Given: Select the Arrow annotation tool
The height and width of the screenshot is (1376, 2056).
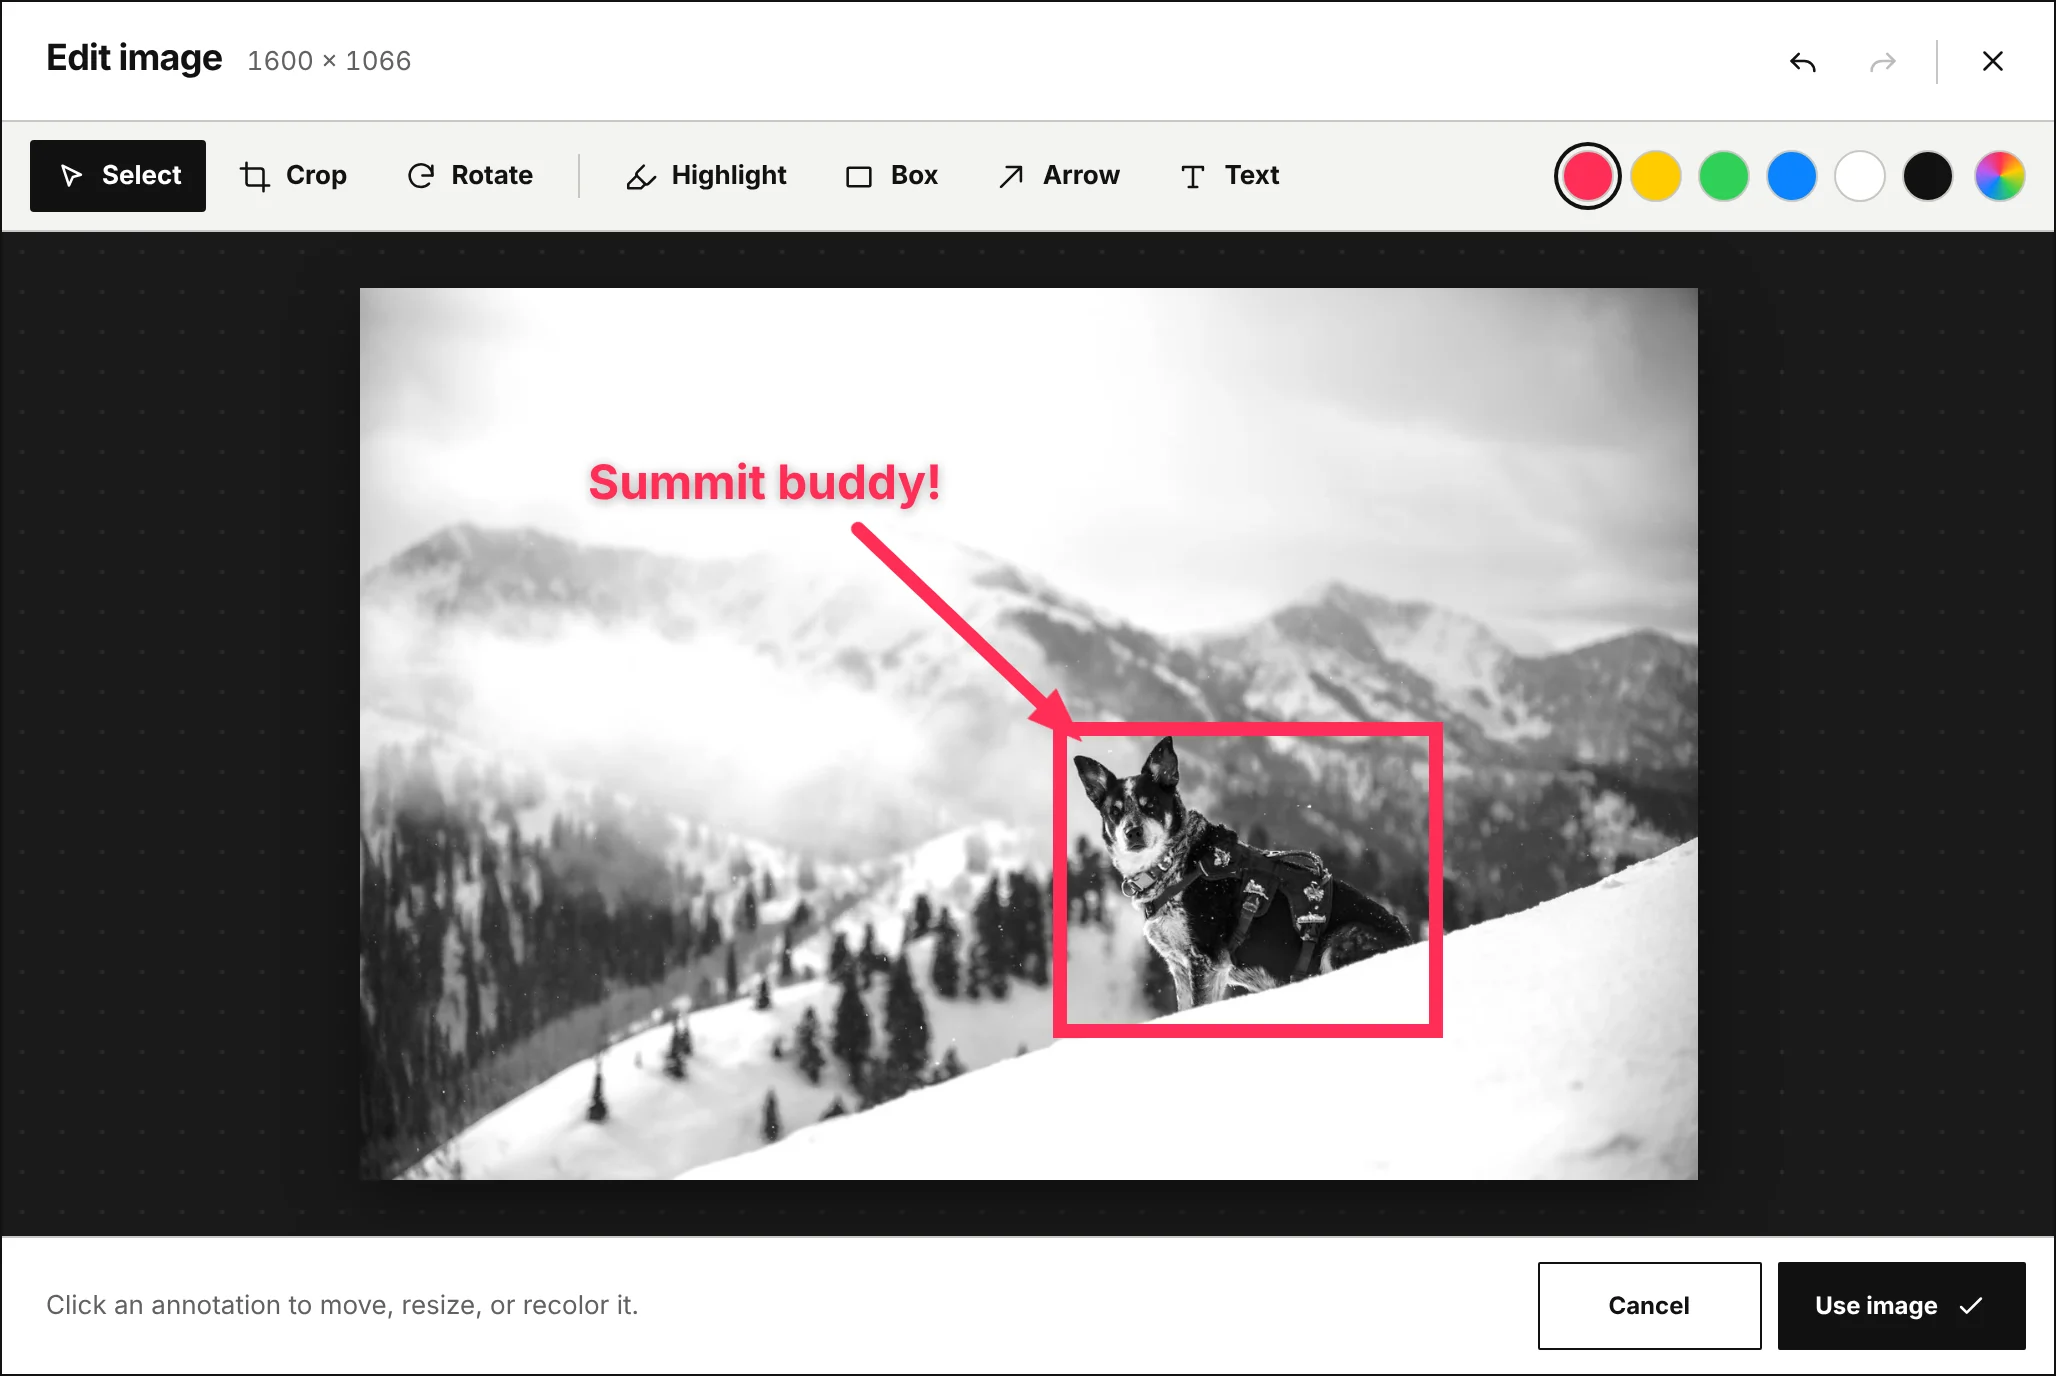Looking at the screenshot, I should pos(1059,176).
